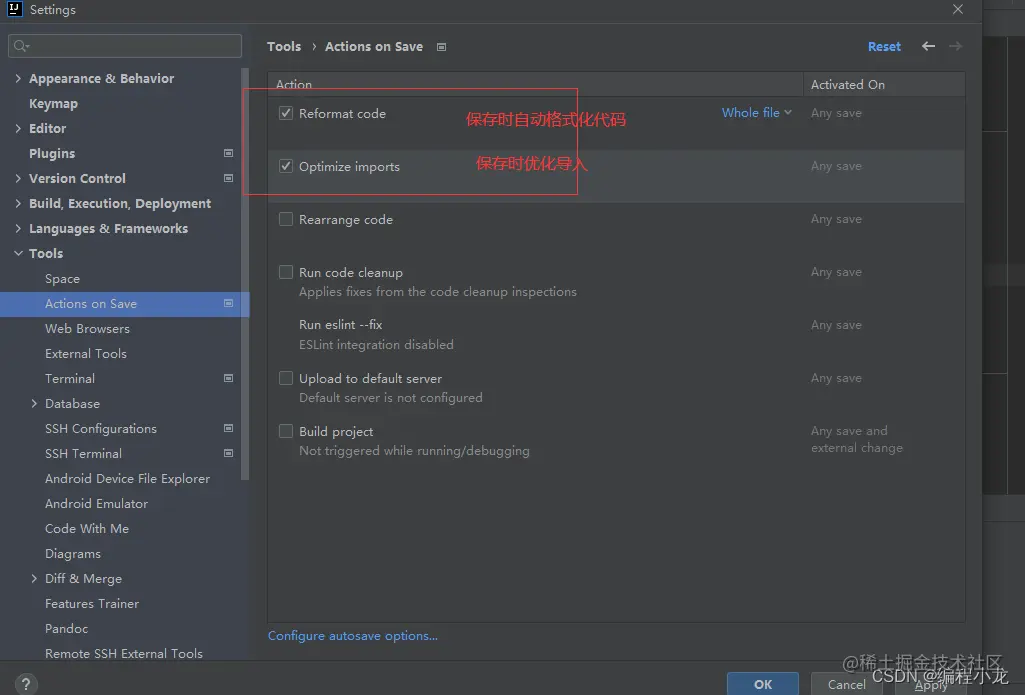Screen dimensions: 1025x695
Task: Collapse the Tools section
Action: [18, 253]
